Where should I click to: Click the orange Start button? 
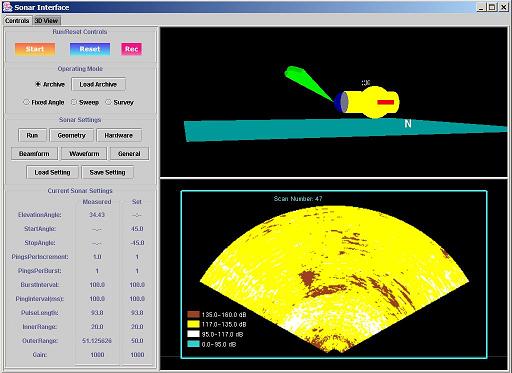point(35,49)
